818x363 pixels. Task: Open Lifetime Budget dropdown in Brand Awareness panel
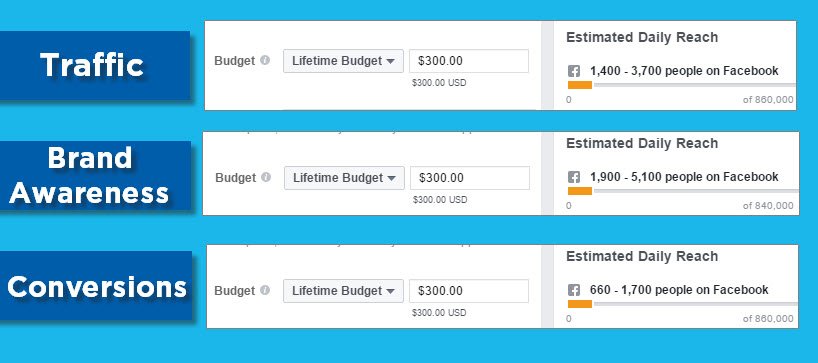[344, 178]
